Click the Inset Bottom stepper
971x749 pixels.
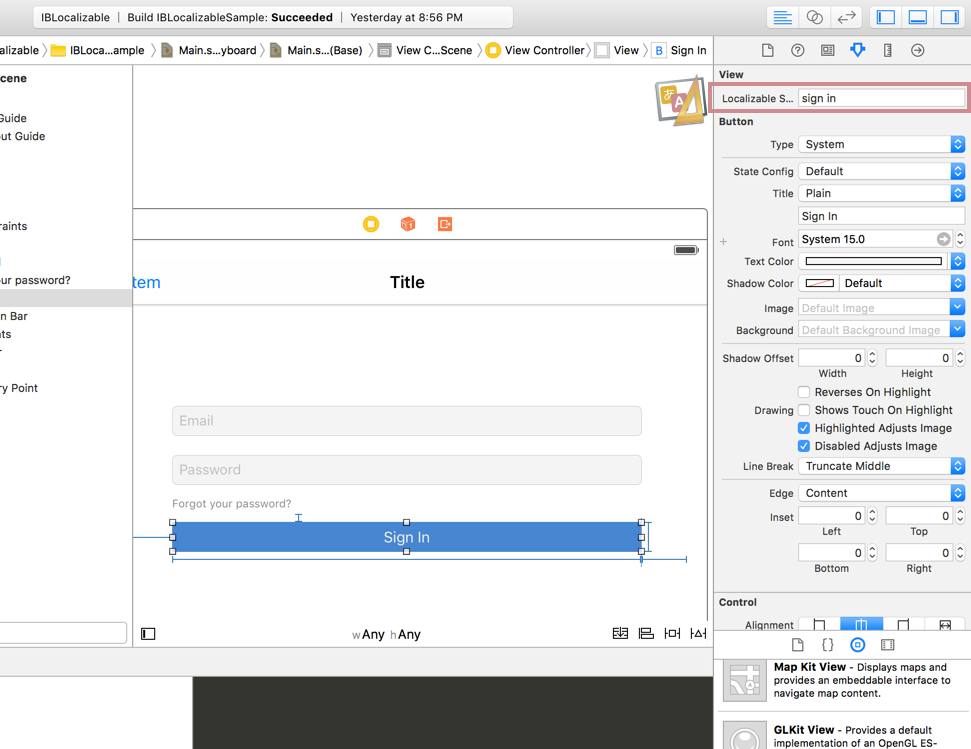(x=872, y=552)
